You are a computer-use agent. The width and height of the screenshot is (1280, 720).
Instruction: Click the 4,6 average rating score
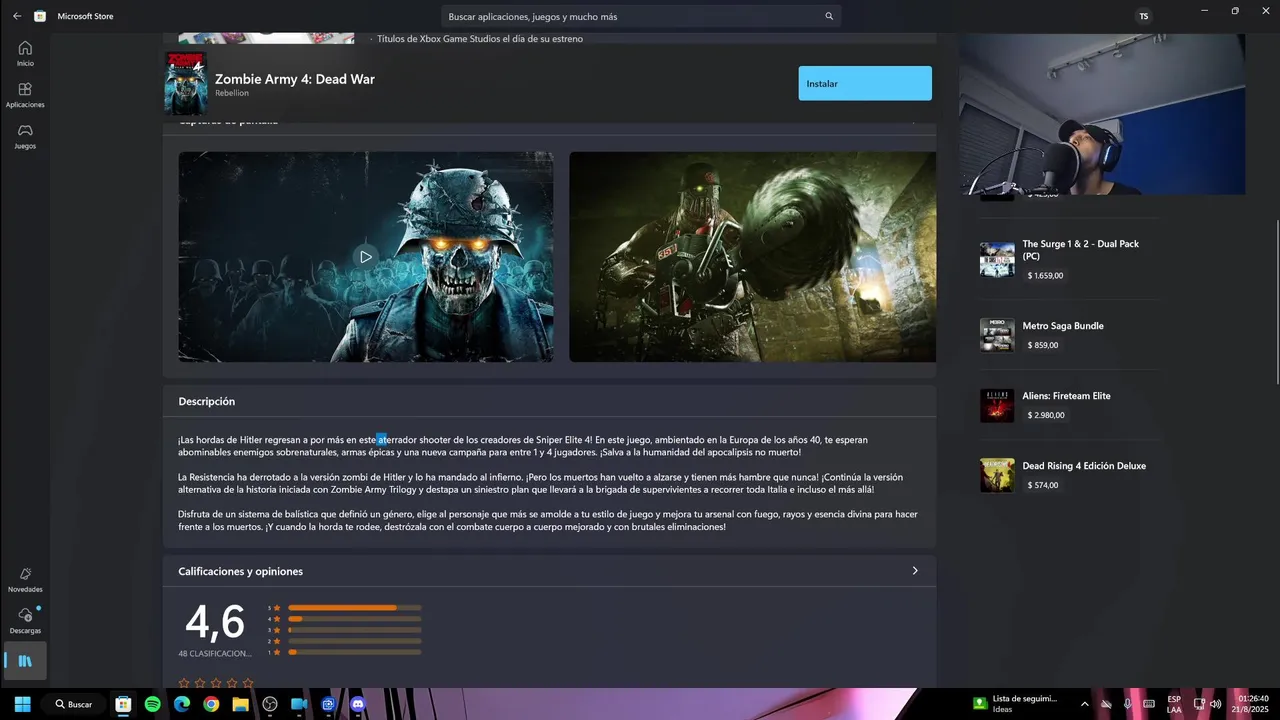point(215,622)
